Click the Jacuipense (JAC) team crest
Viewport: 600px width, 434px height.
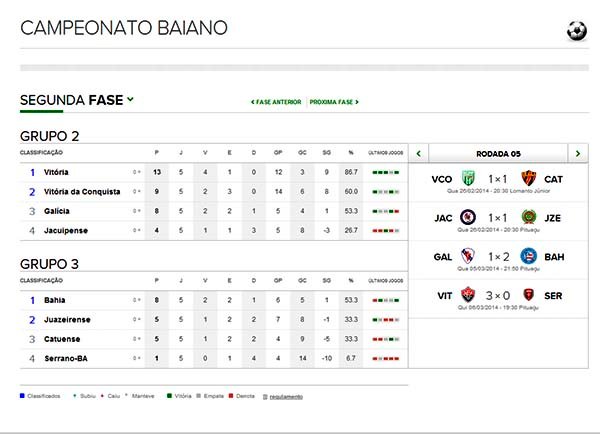click(x=468, y=217)
